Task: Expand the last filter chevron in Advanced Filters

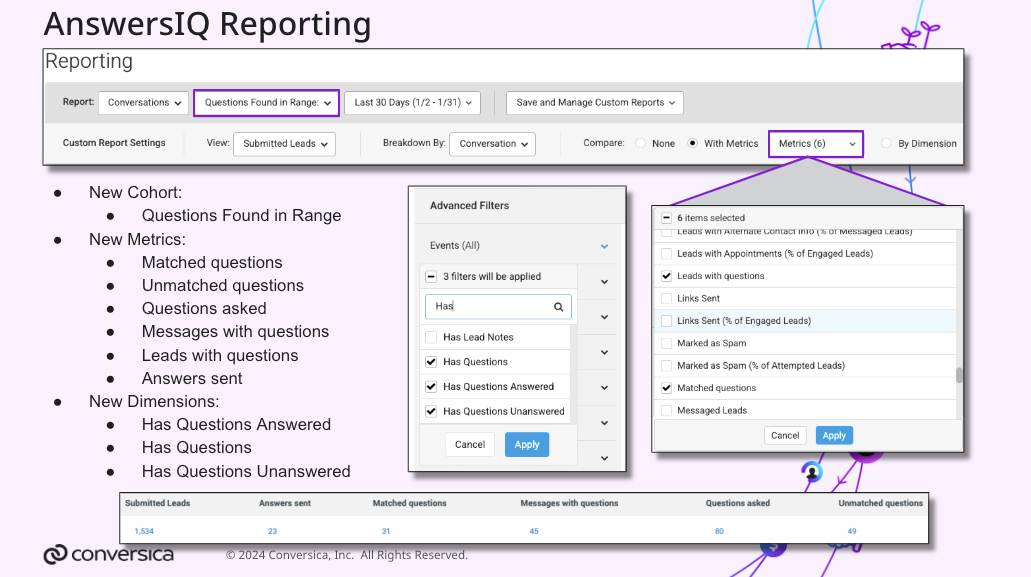Action: point(604,458)
